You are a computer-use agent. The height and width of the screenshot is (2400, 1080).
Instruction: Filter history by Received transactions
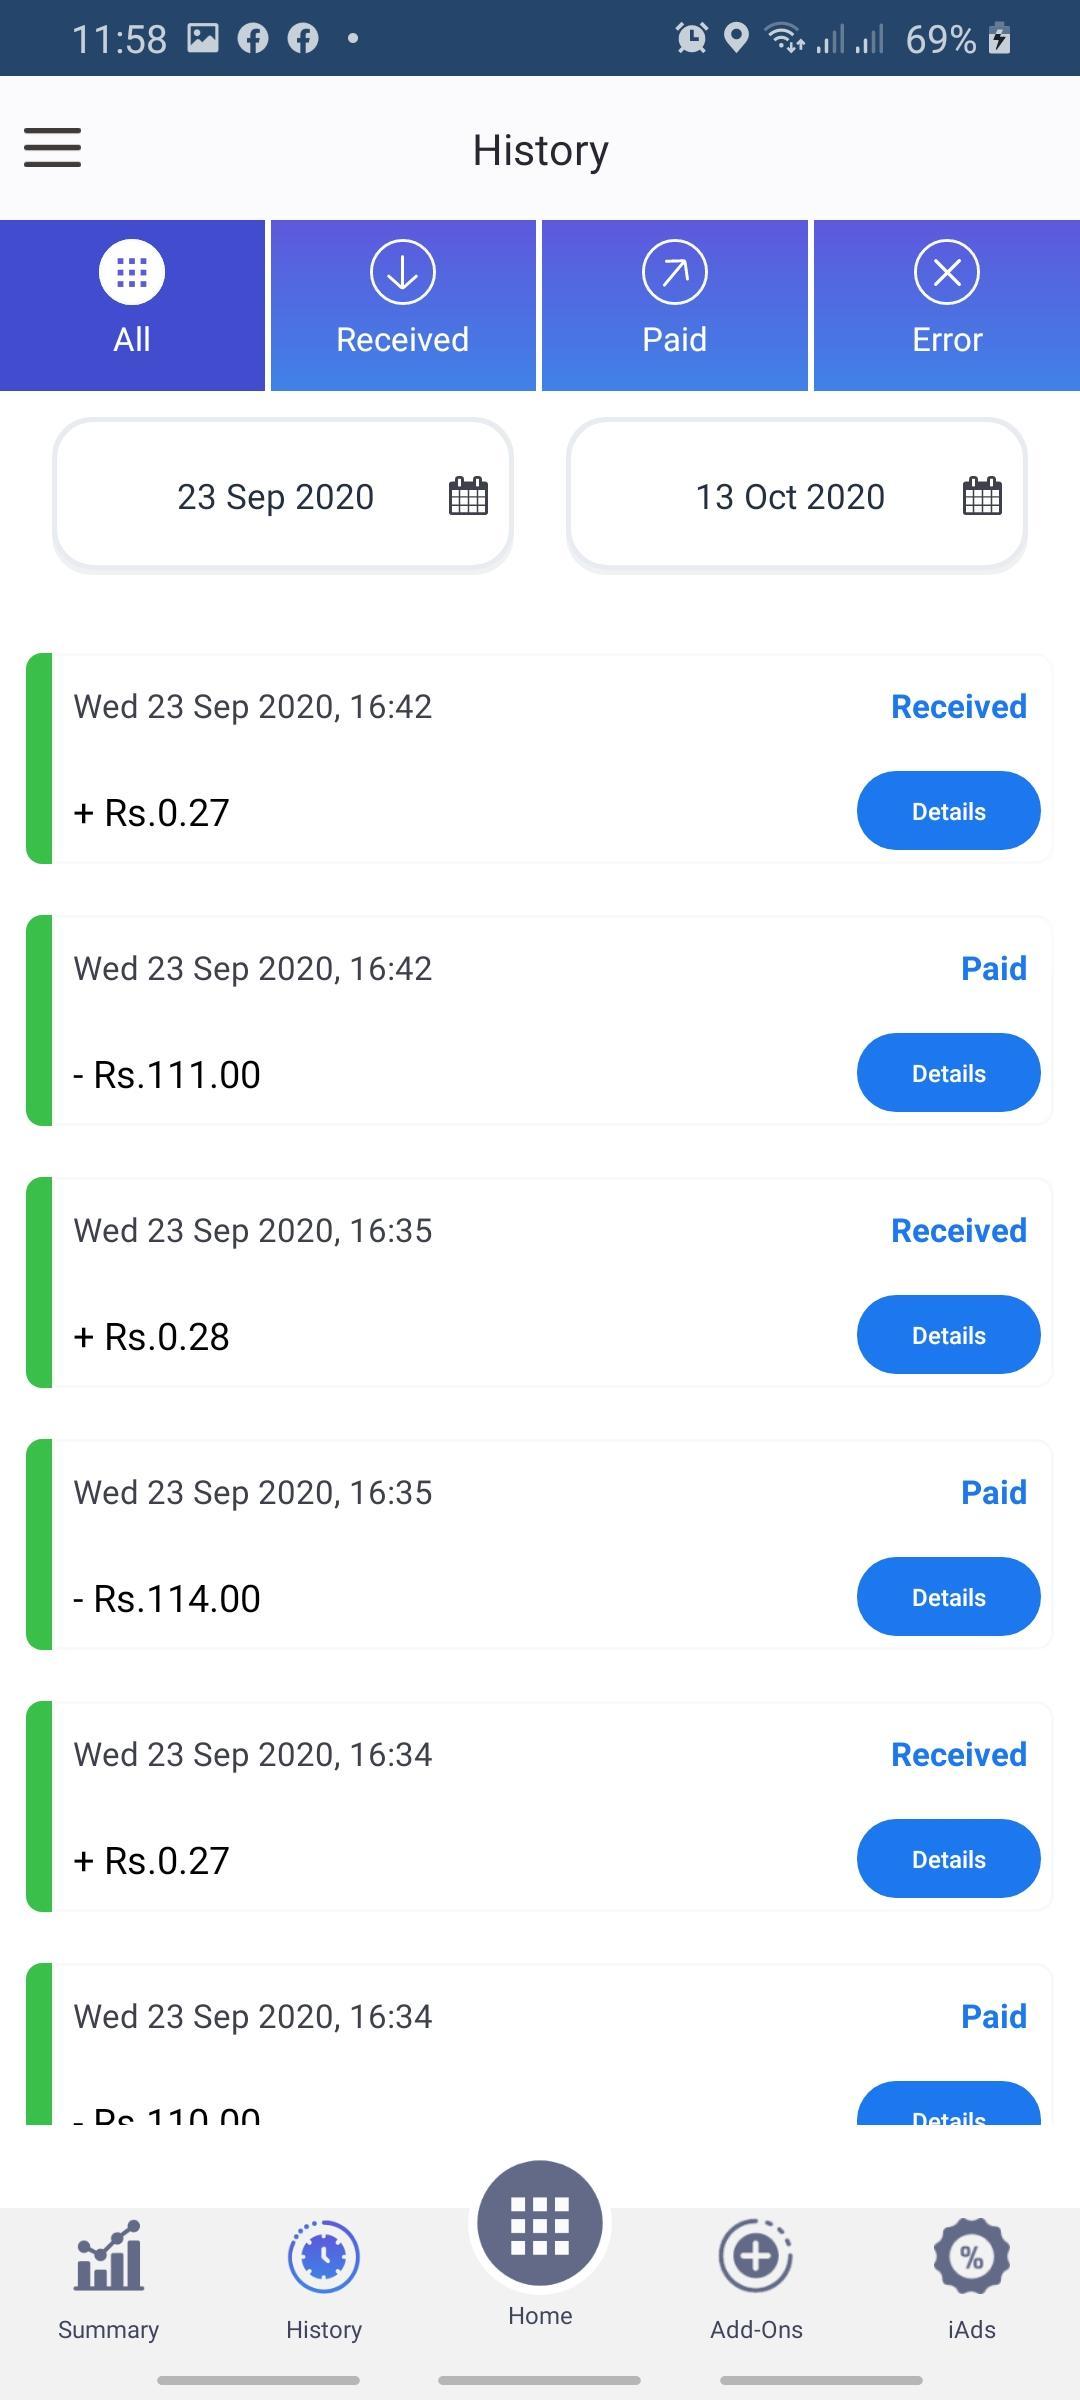coord(403,305)
